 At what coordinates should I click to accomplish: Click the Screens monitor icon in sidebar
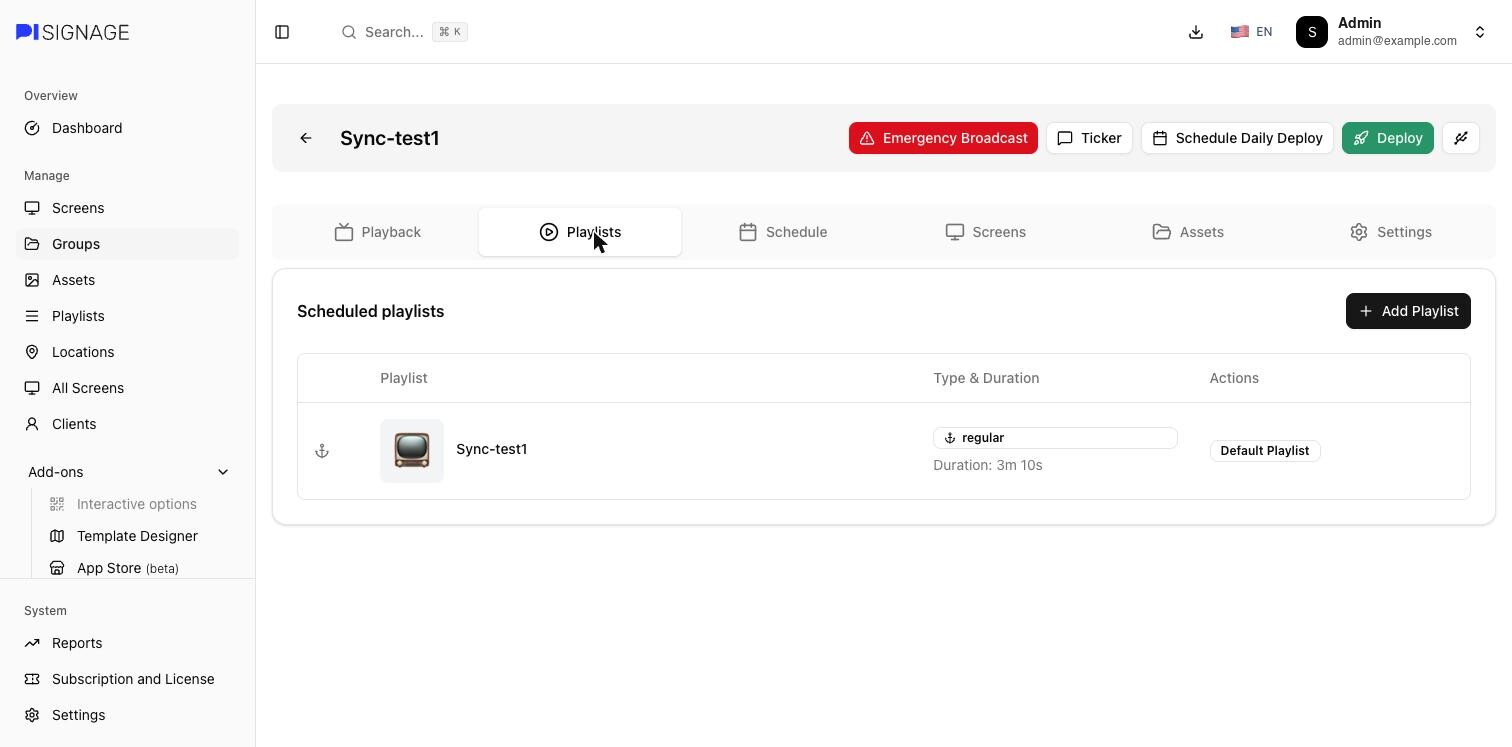coord(32,208)
